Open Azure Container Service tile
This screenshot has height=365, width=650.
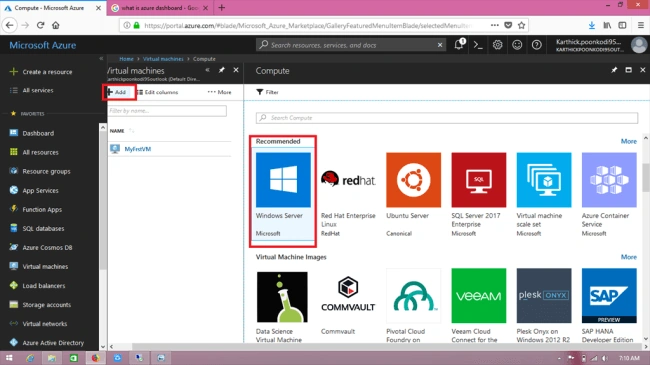(x=609, y=195)
